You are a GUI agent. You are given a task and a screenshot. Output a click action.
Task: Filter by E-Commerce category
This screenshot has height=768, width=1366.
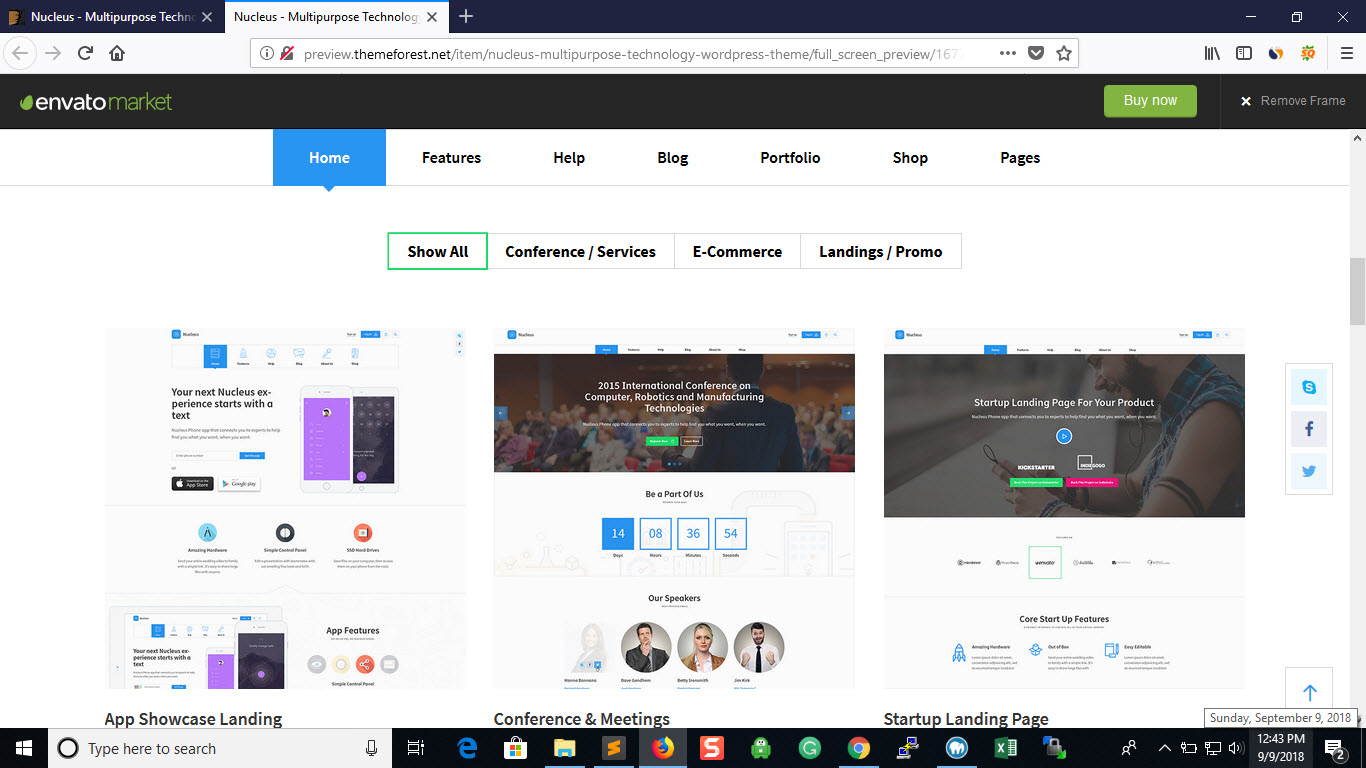737,251
